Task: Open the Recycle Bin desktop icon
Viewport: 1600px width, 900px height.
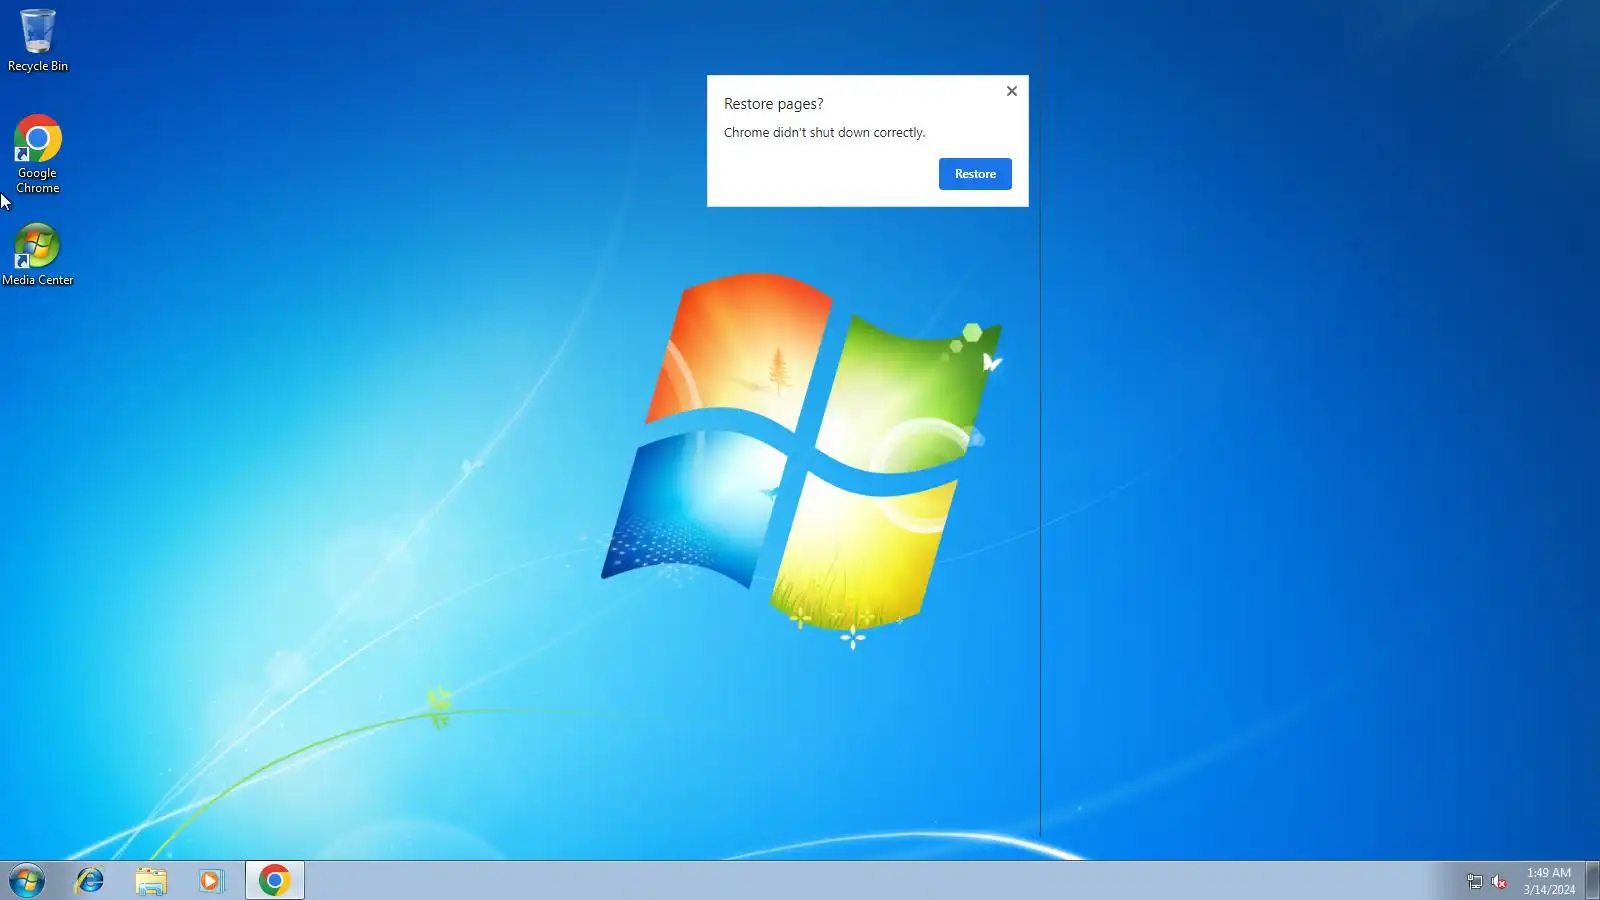Action: 38,40
